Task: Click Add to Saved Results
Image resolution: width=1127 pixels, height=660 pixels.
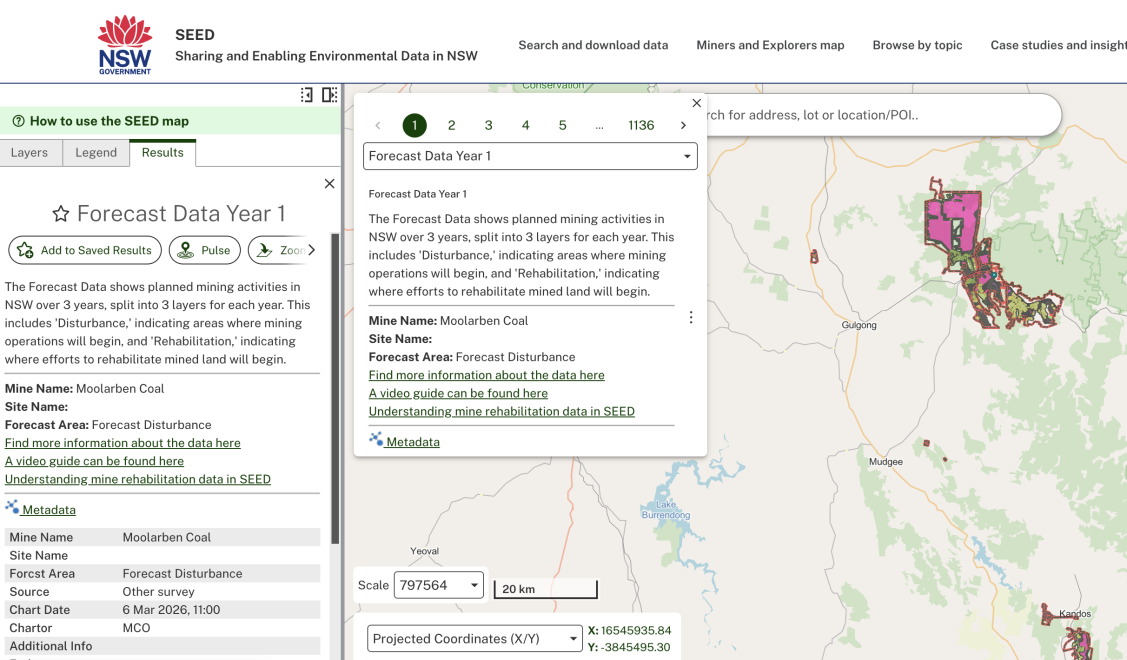Action: tap(85, 250)
